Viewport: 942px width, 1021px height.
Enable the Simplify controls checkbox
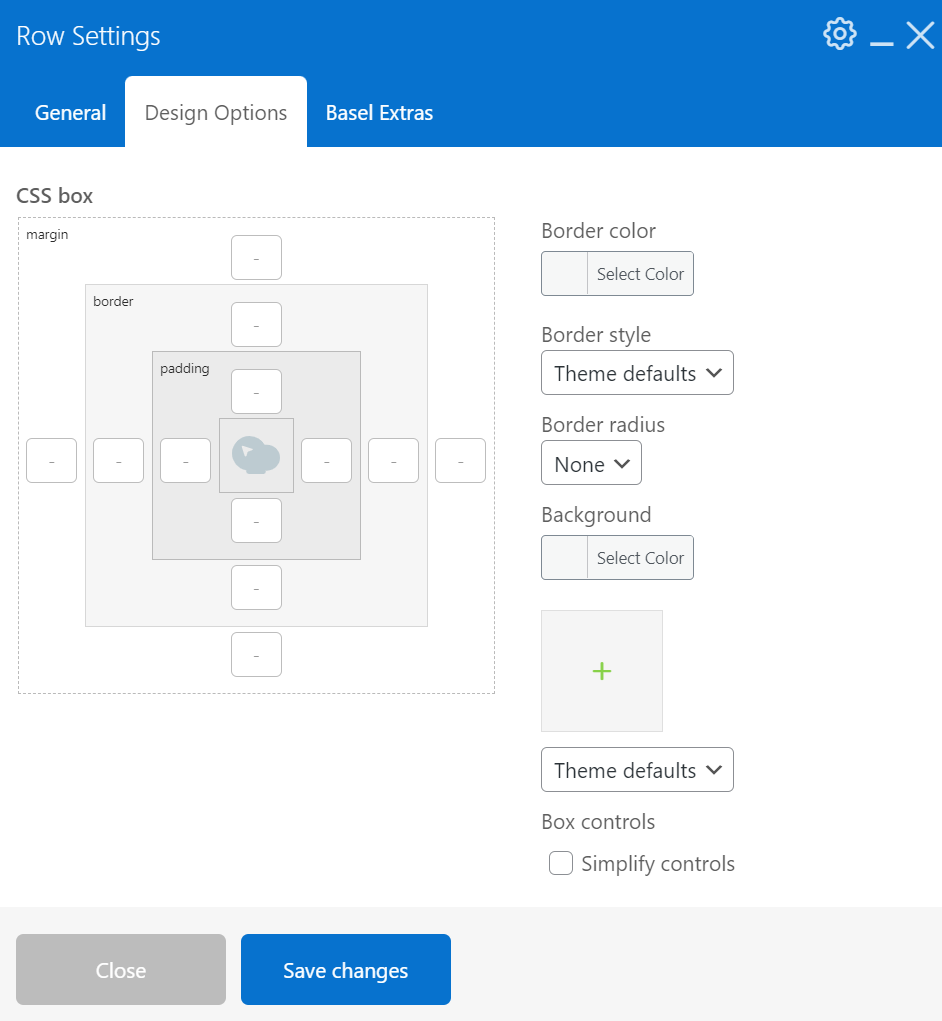[x=561, y=863]
